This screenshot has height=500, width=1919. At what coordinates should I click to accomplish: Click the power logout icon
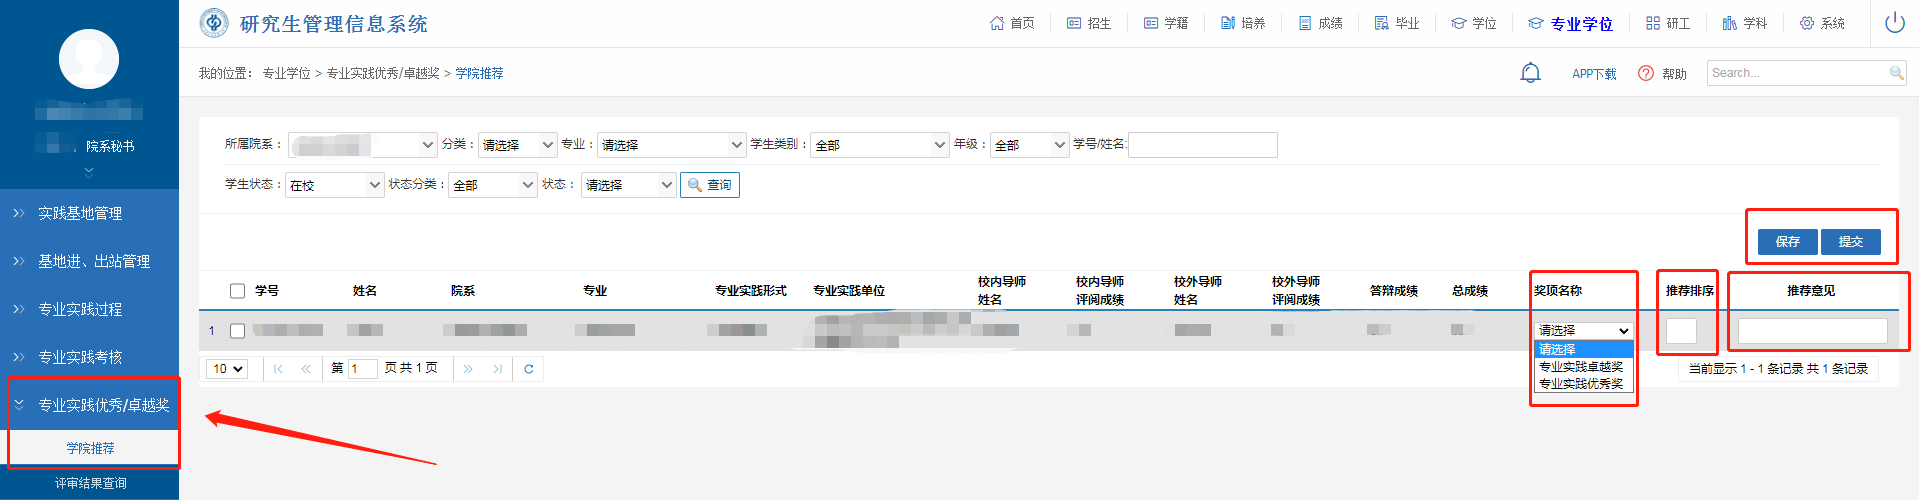click(1894, 23)
